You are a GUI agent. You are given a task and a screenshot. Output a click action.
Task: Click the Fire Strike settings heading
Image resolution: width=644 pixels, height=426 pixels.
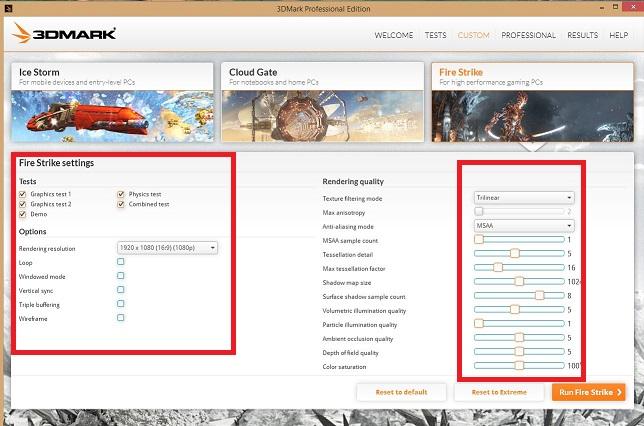56,163
